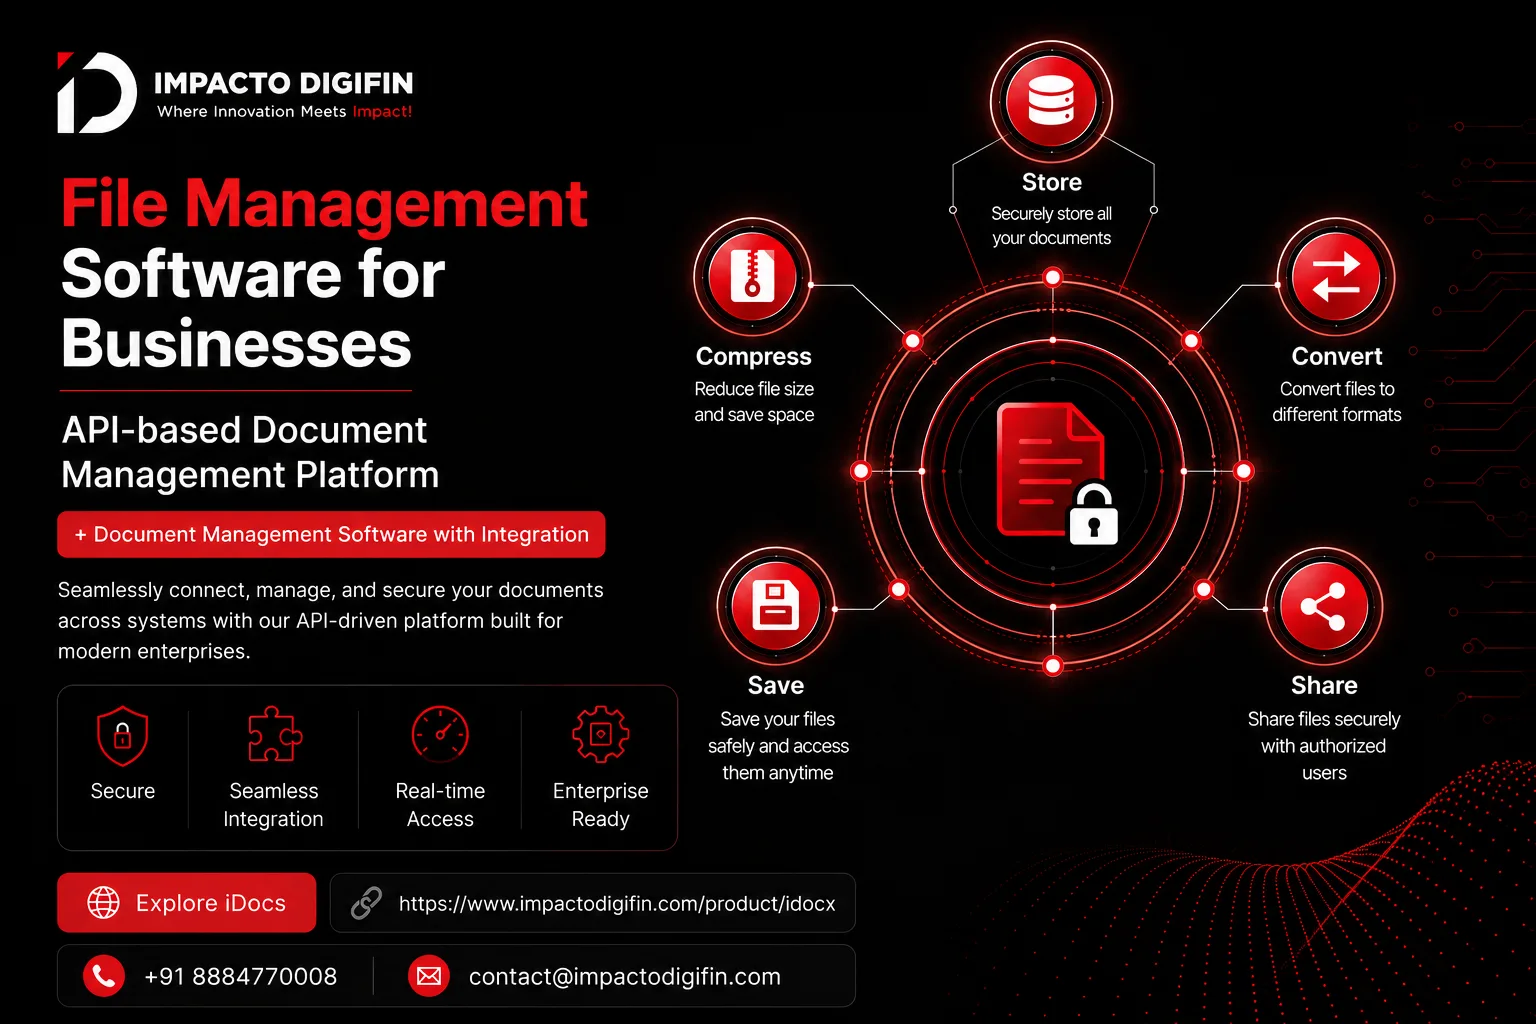
Task: Click Securely store all your documents text
Action: 1052,226
